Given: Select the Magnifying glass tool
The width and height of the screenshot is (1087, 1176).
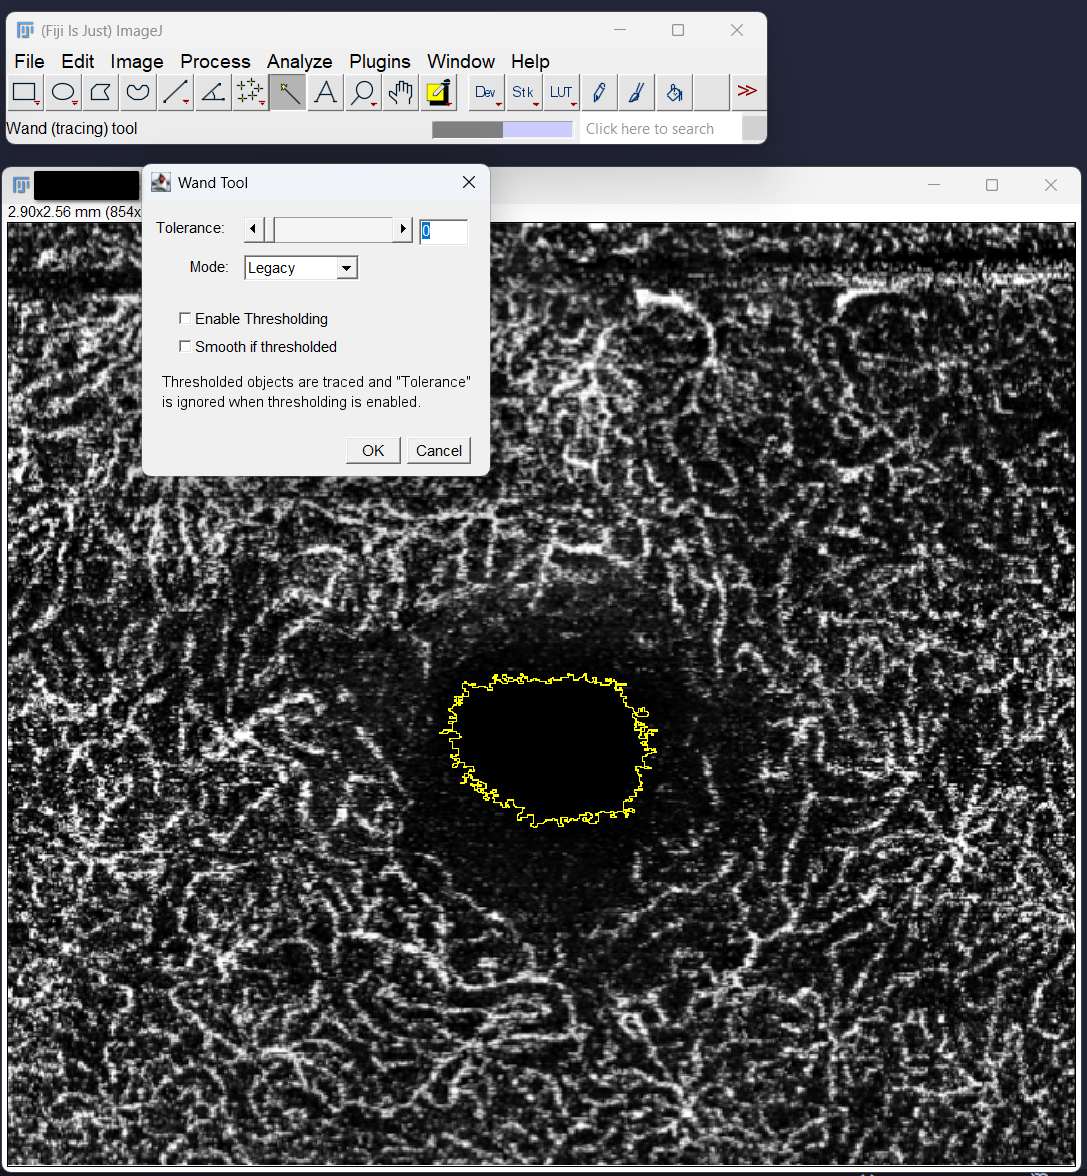Looking at the screenshot, I should (x=363, y=92).
